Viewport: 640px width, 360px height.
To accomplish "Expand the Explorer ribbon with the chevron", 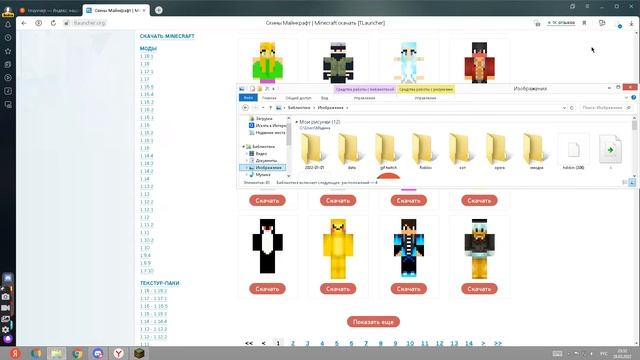I will (626, 98).
